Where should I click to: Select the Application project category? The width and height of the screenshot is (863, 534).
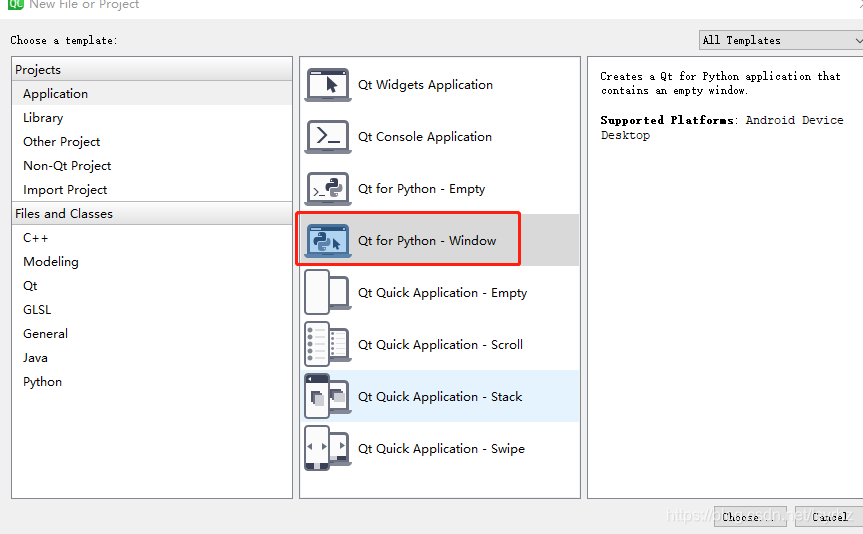point(152,94)
